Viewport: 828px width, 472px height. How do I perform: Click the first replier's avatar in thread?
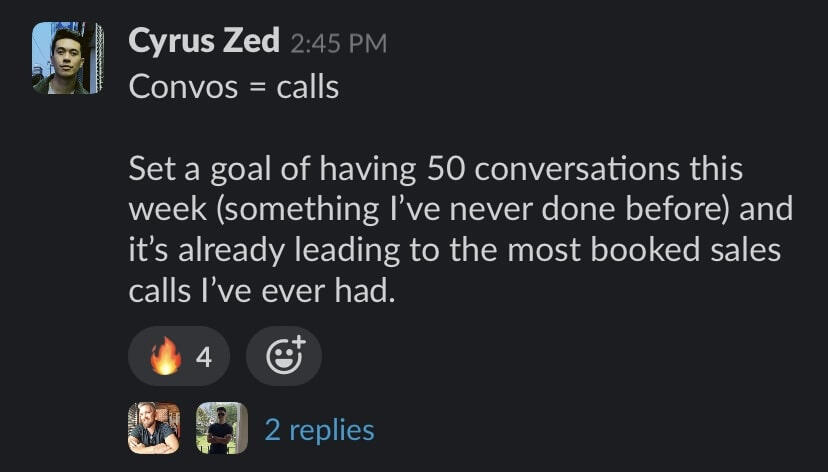pyautogui.click(x=154, y=429)
